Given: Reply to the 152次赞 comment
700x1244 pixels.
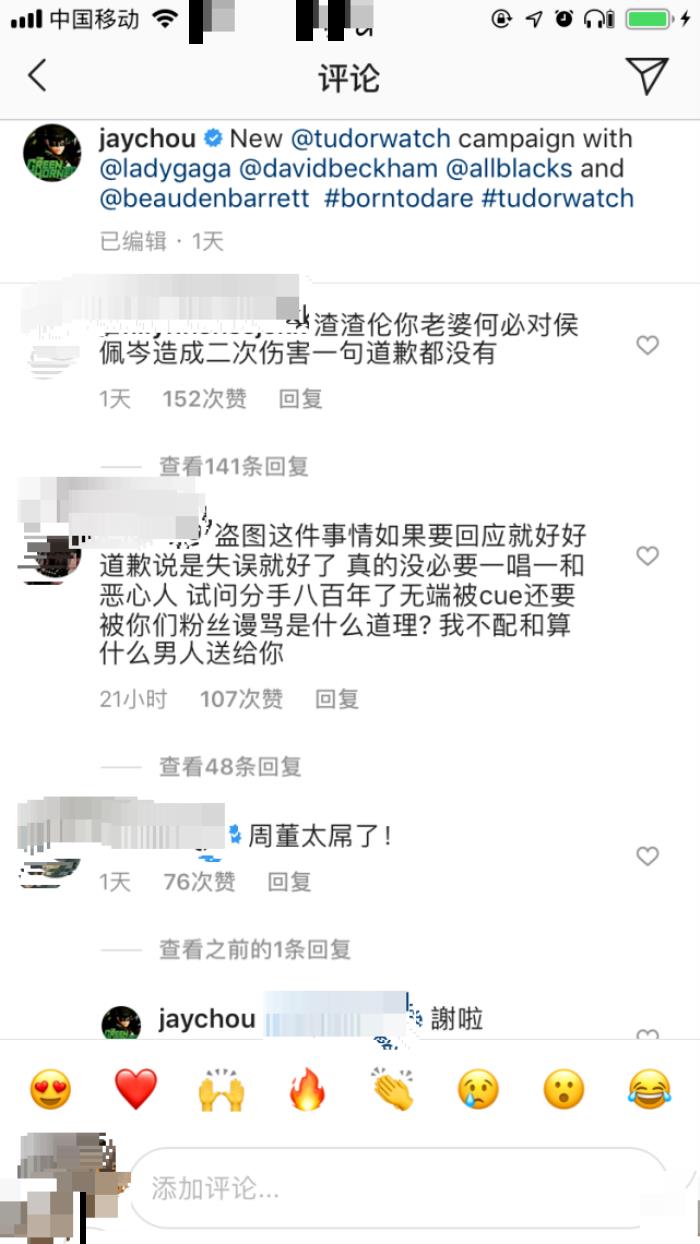Looking at the screenshot, I should click(x=300, y=399).
